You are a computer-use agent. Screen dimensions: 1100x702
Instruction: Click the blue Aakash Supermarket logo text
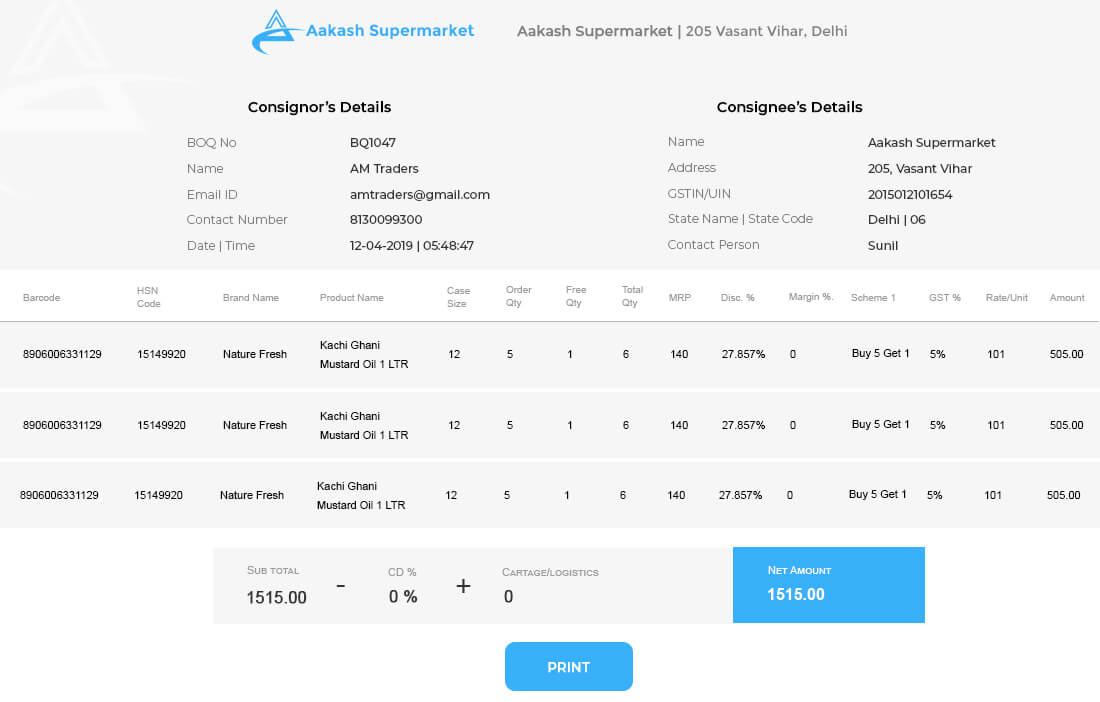pyautogui.click(x=390, y=31)
